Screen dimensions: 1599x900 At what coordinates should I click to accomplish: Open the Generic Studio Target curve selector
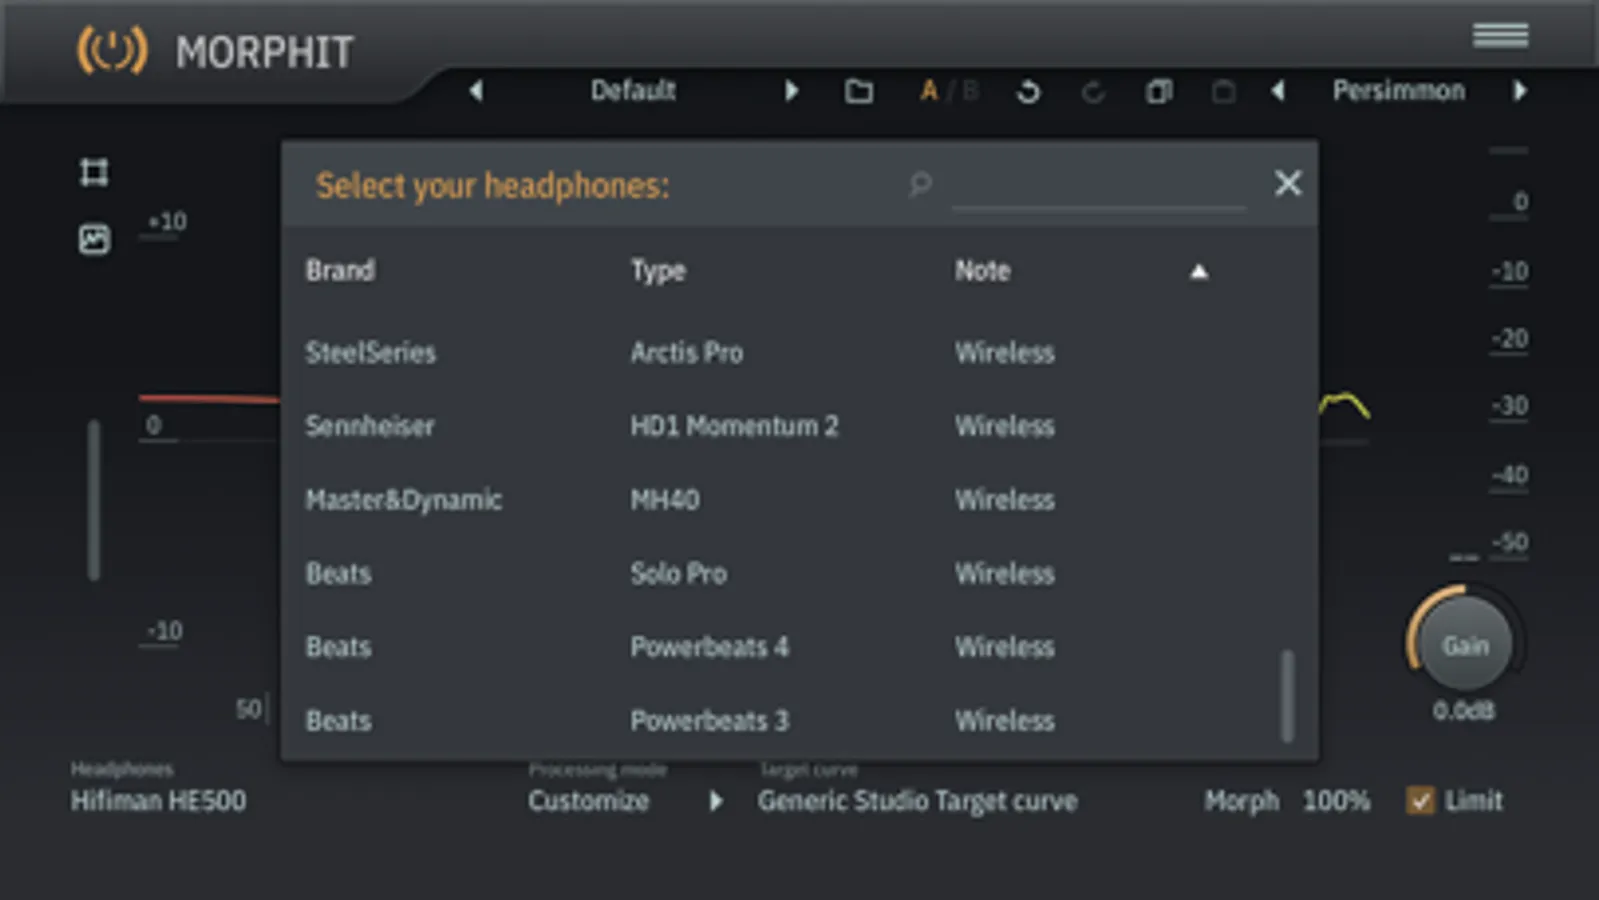pos(917,801)
